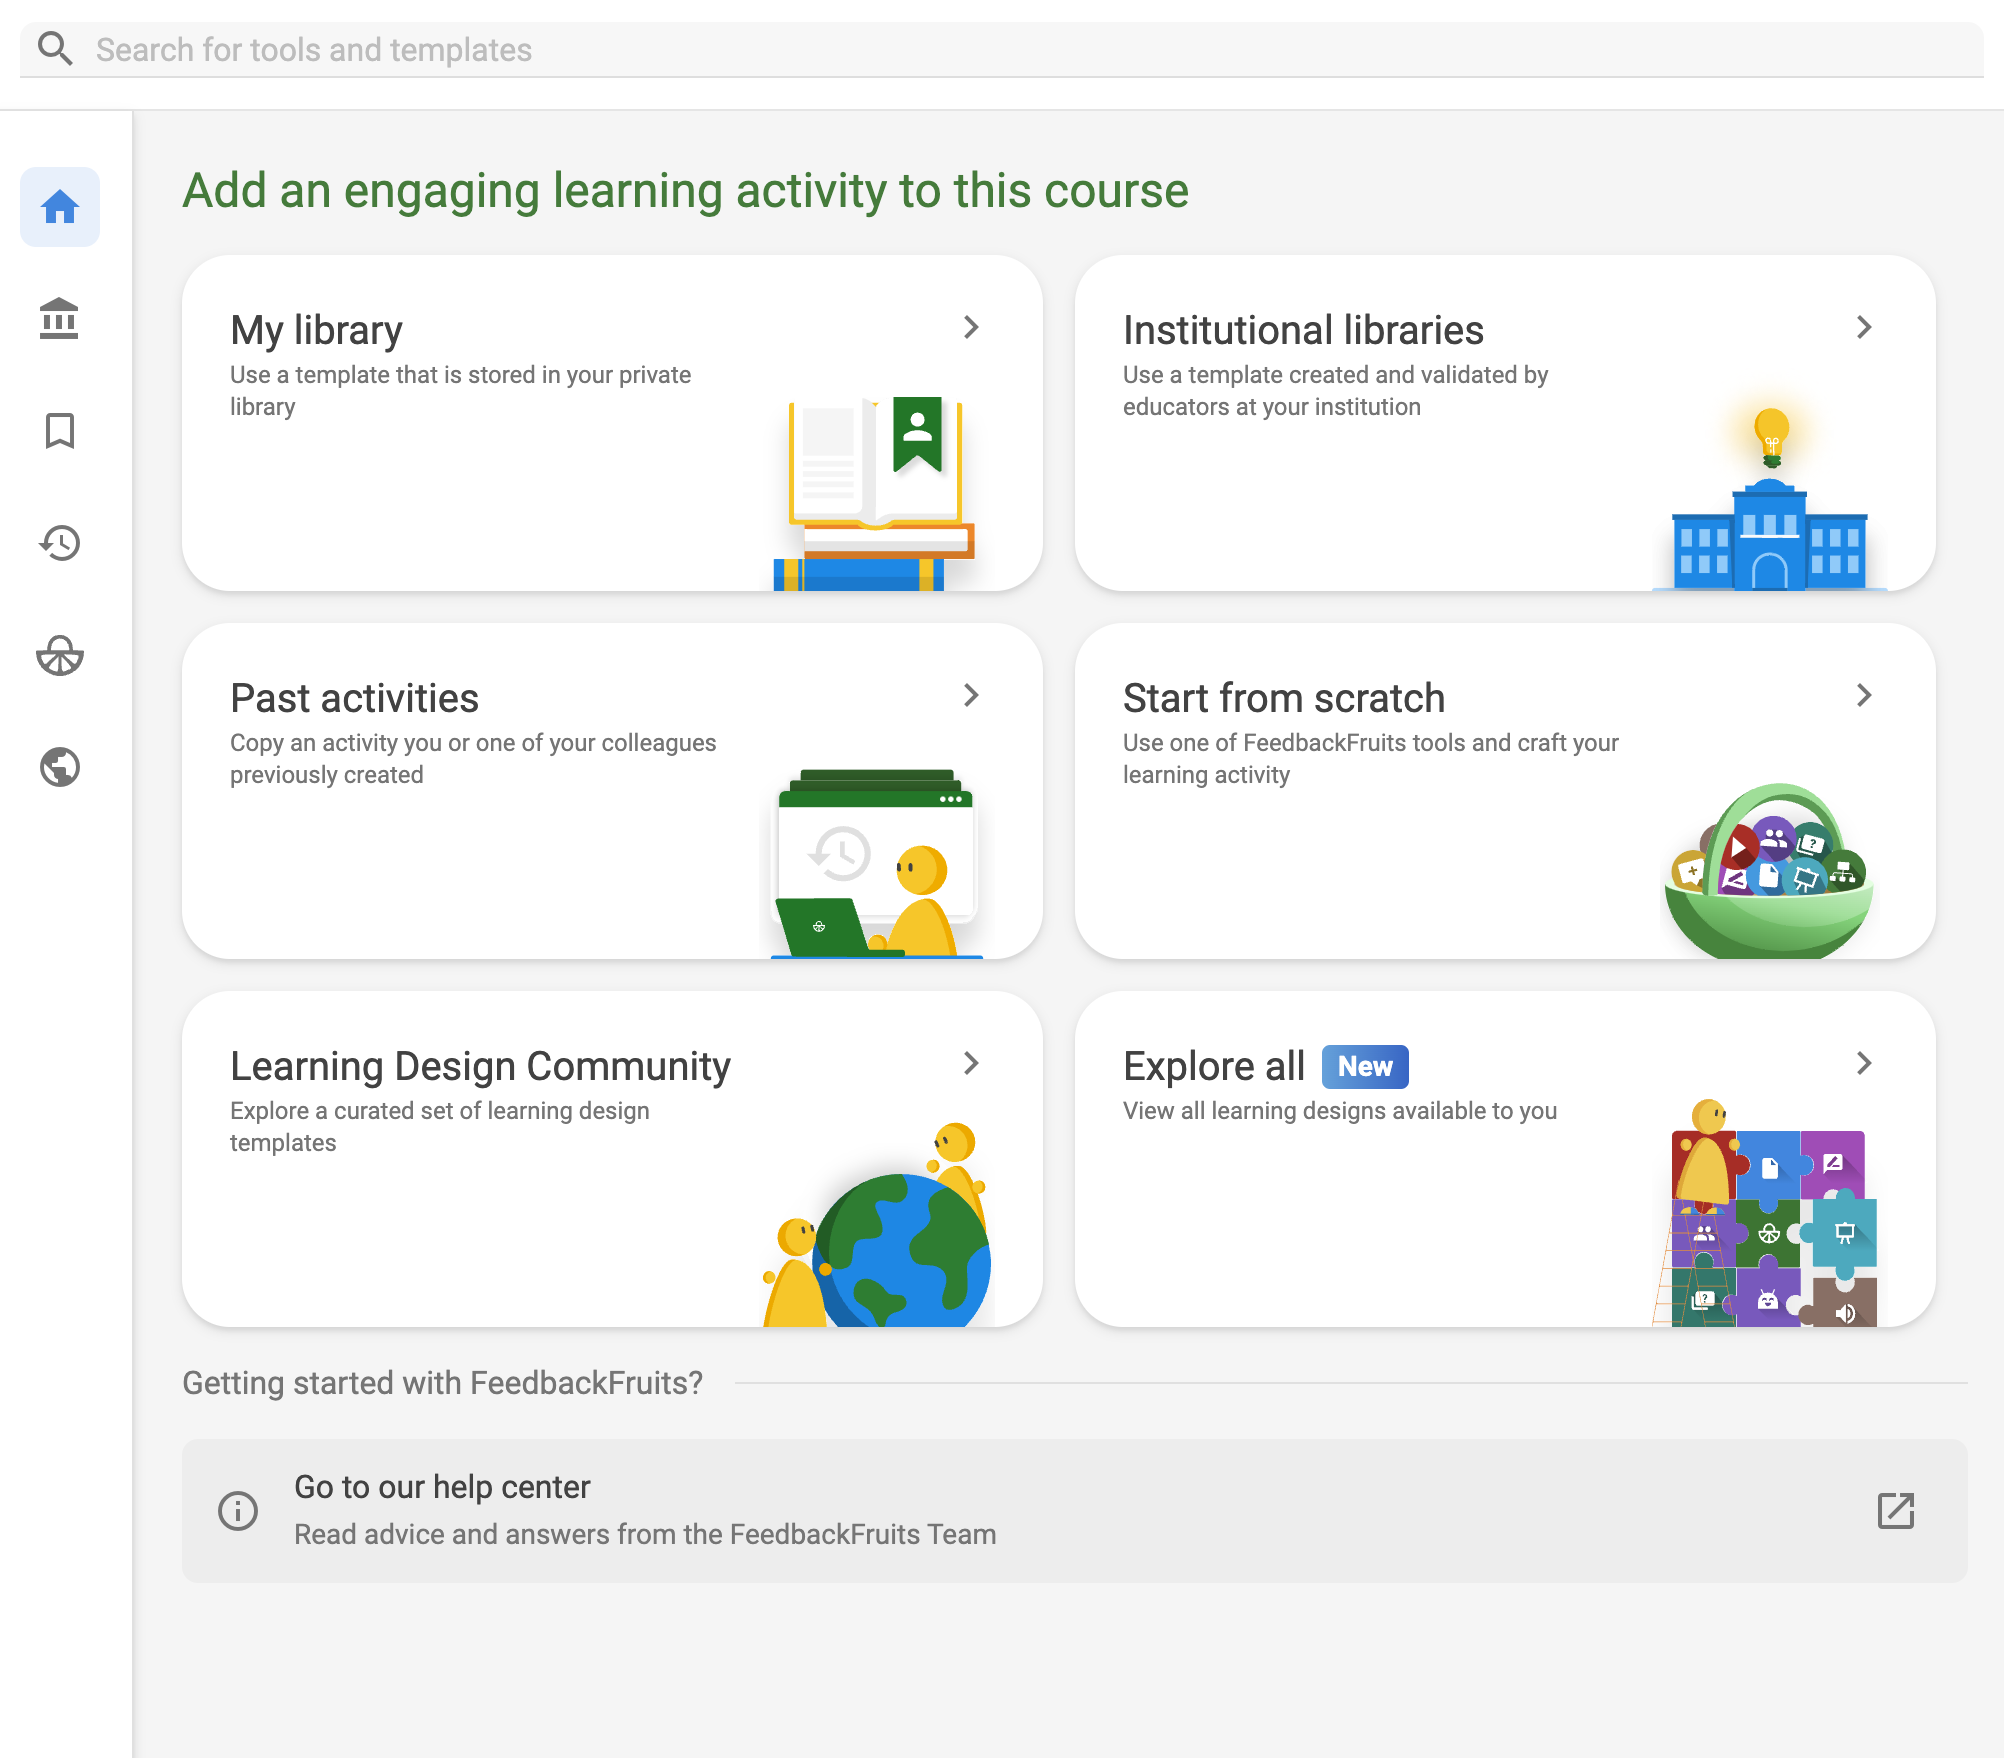Open Explore all title

tap(1214, 1066)
